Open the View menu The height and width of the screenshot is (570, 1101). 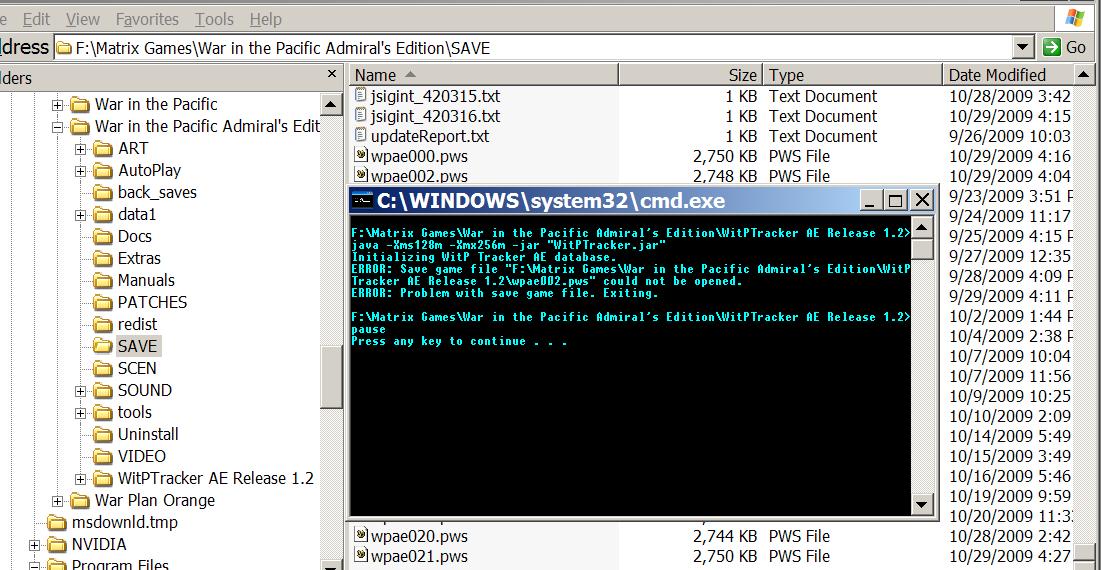point(83,20)
